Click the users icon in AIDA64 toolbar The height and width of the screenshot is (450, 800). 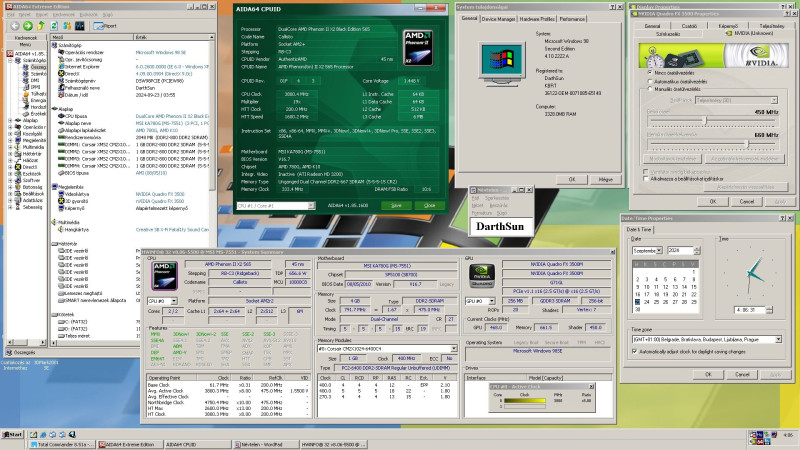pos(67,26)
